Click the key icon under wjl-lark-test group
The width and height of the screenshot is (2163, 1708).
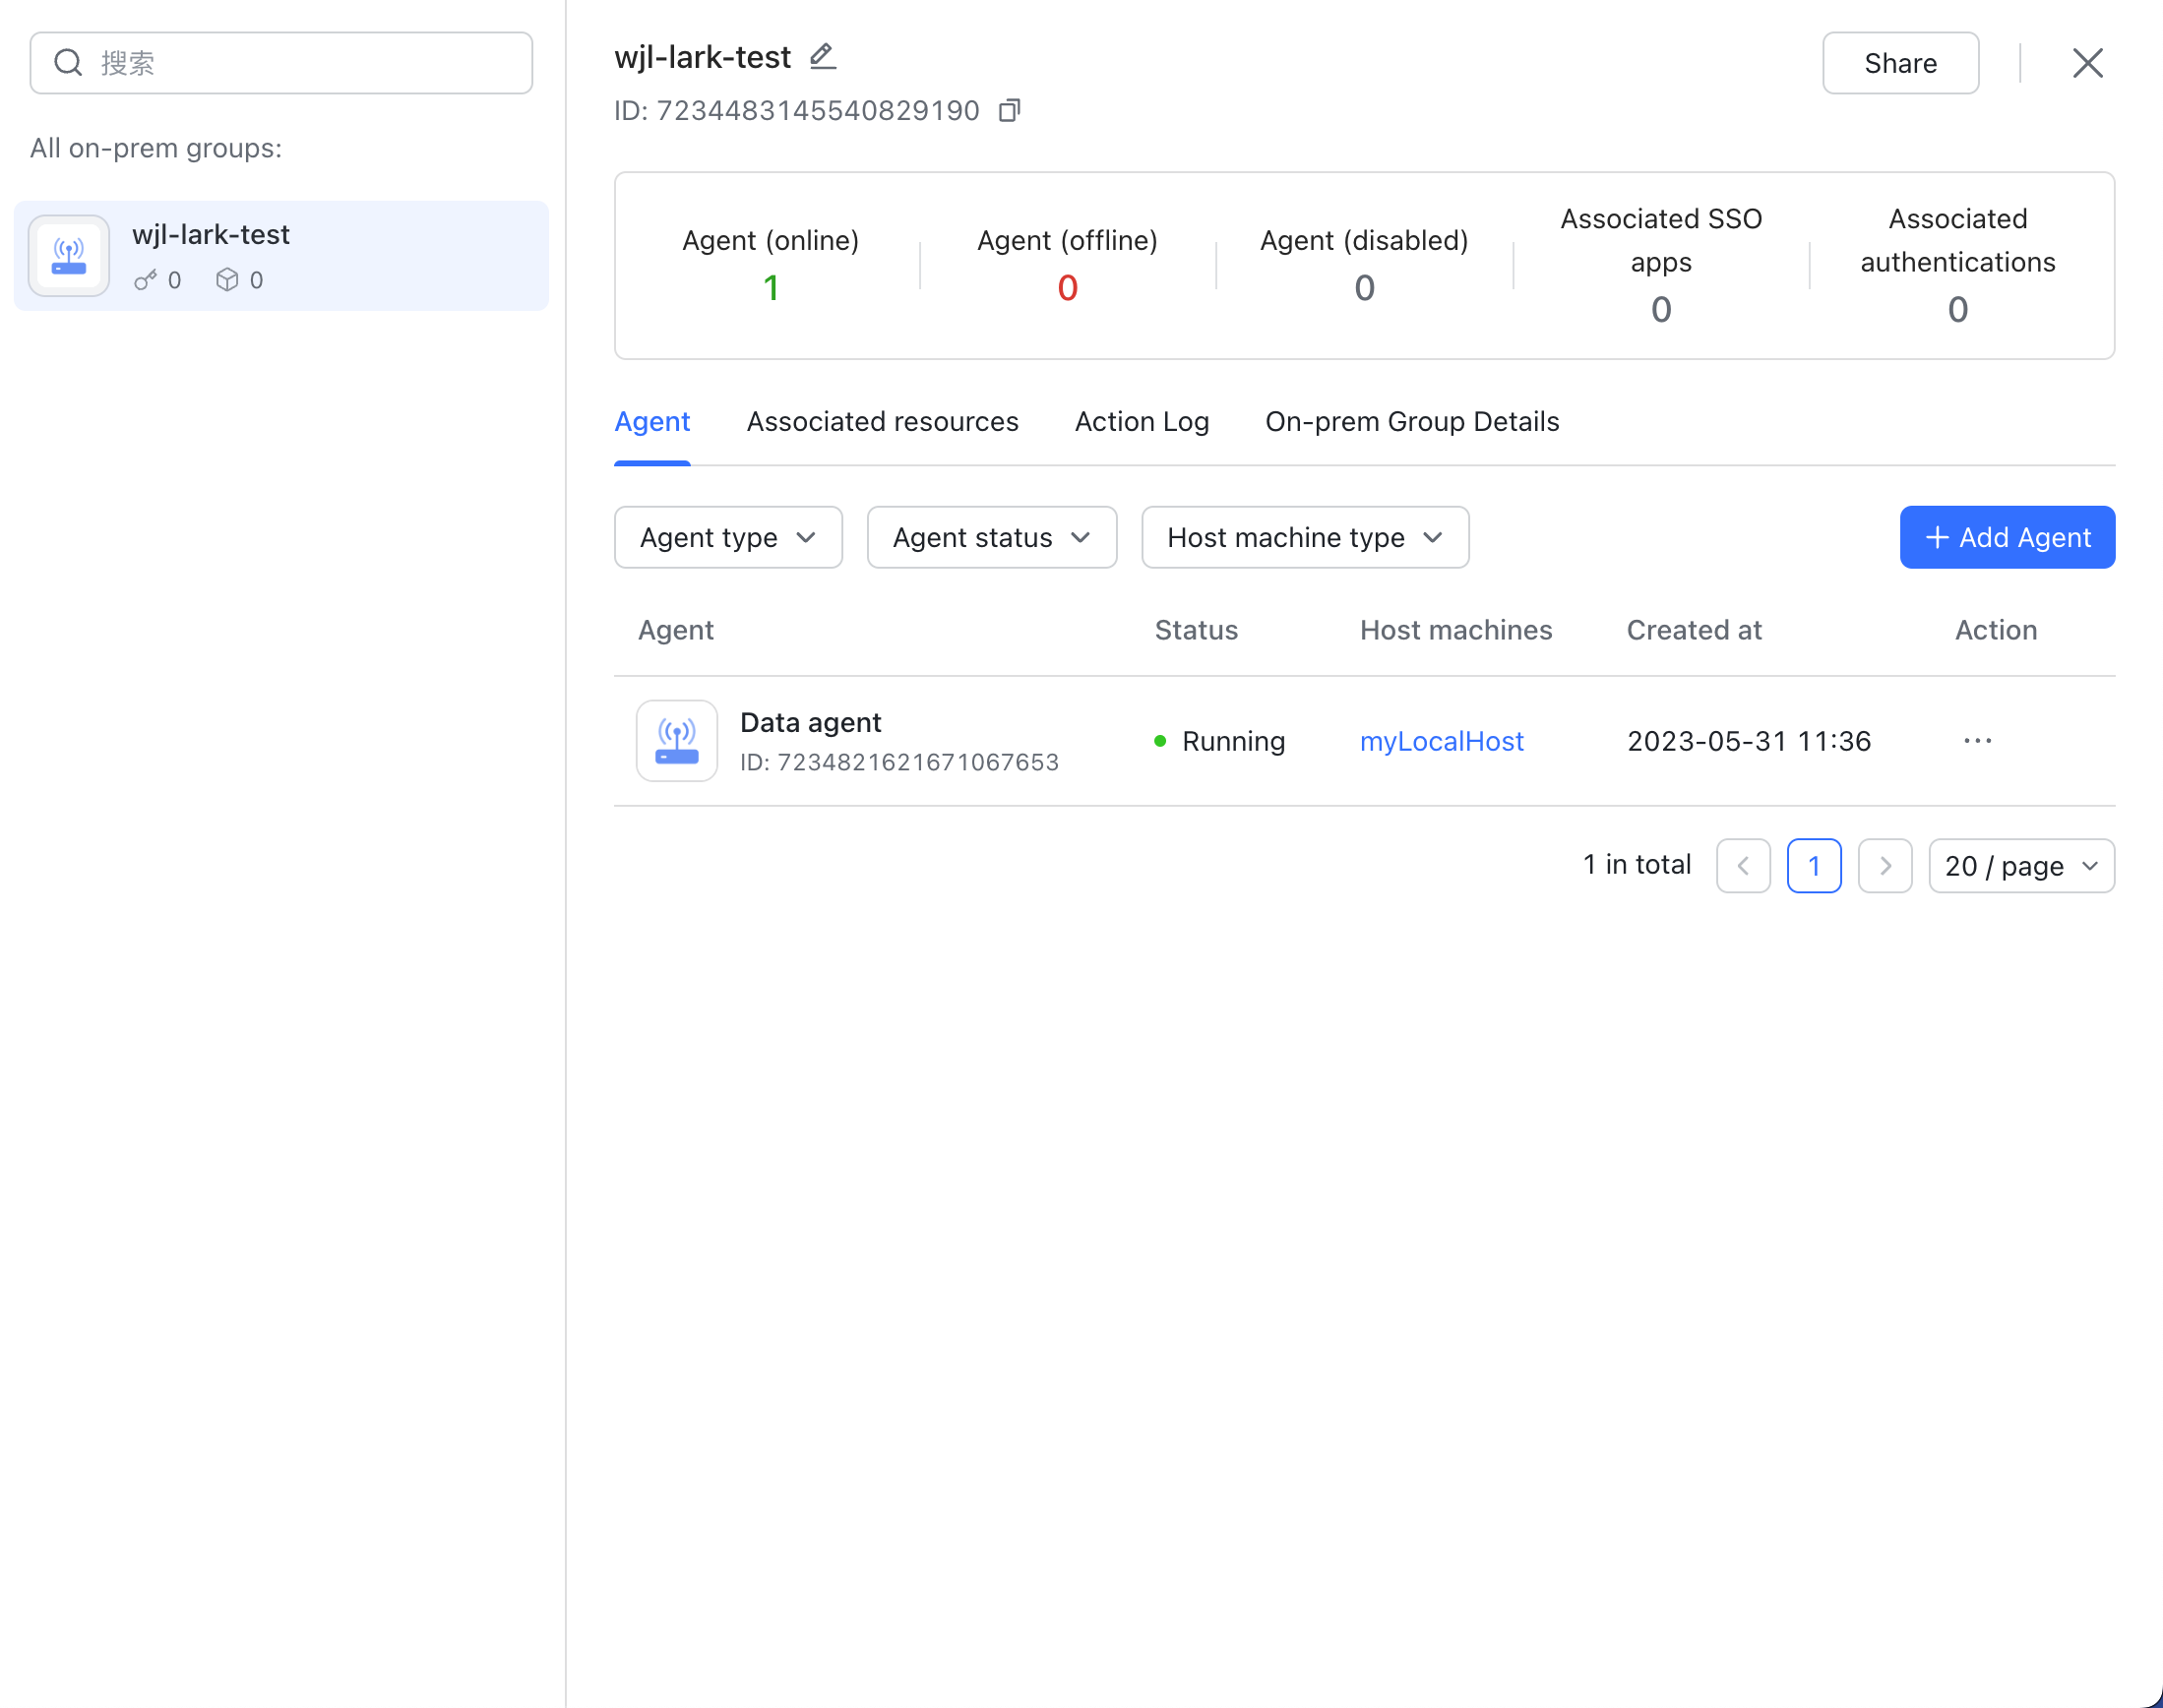tap(146, 280)
